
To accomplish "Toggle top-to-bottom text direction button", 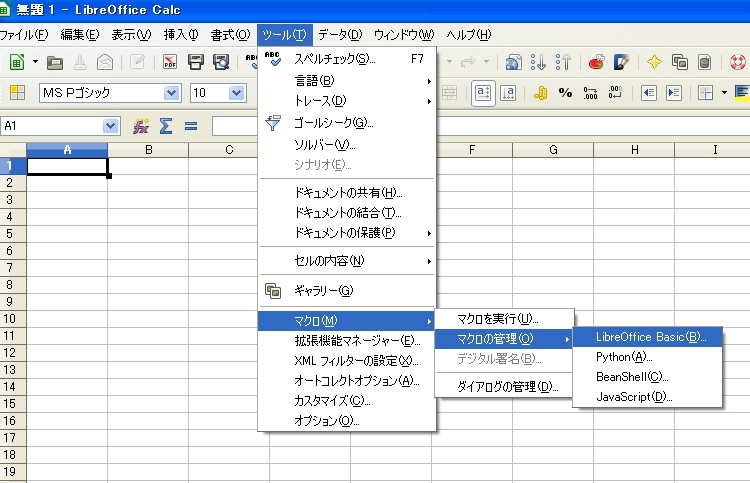I will (507, 93).
